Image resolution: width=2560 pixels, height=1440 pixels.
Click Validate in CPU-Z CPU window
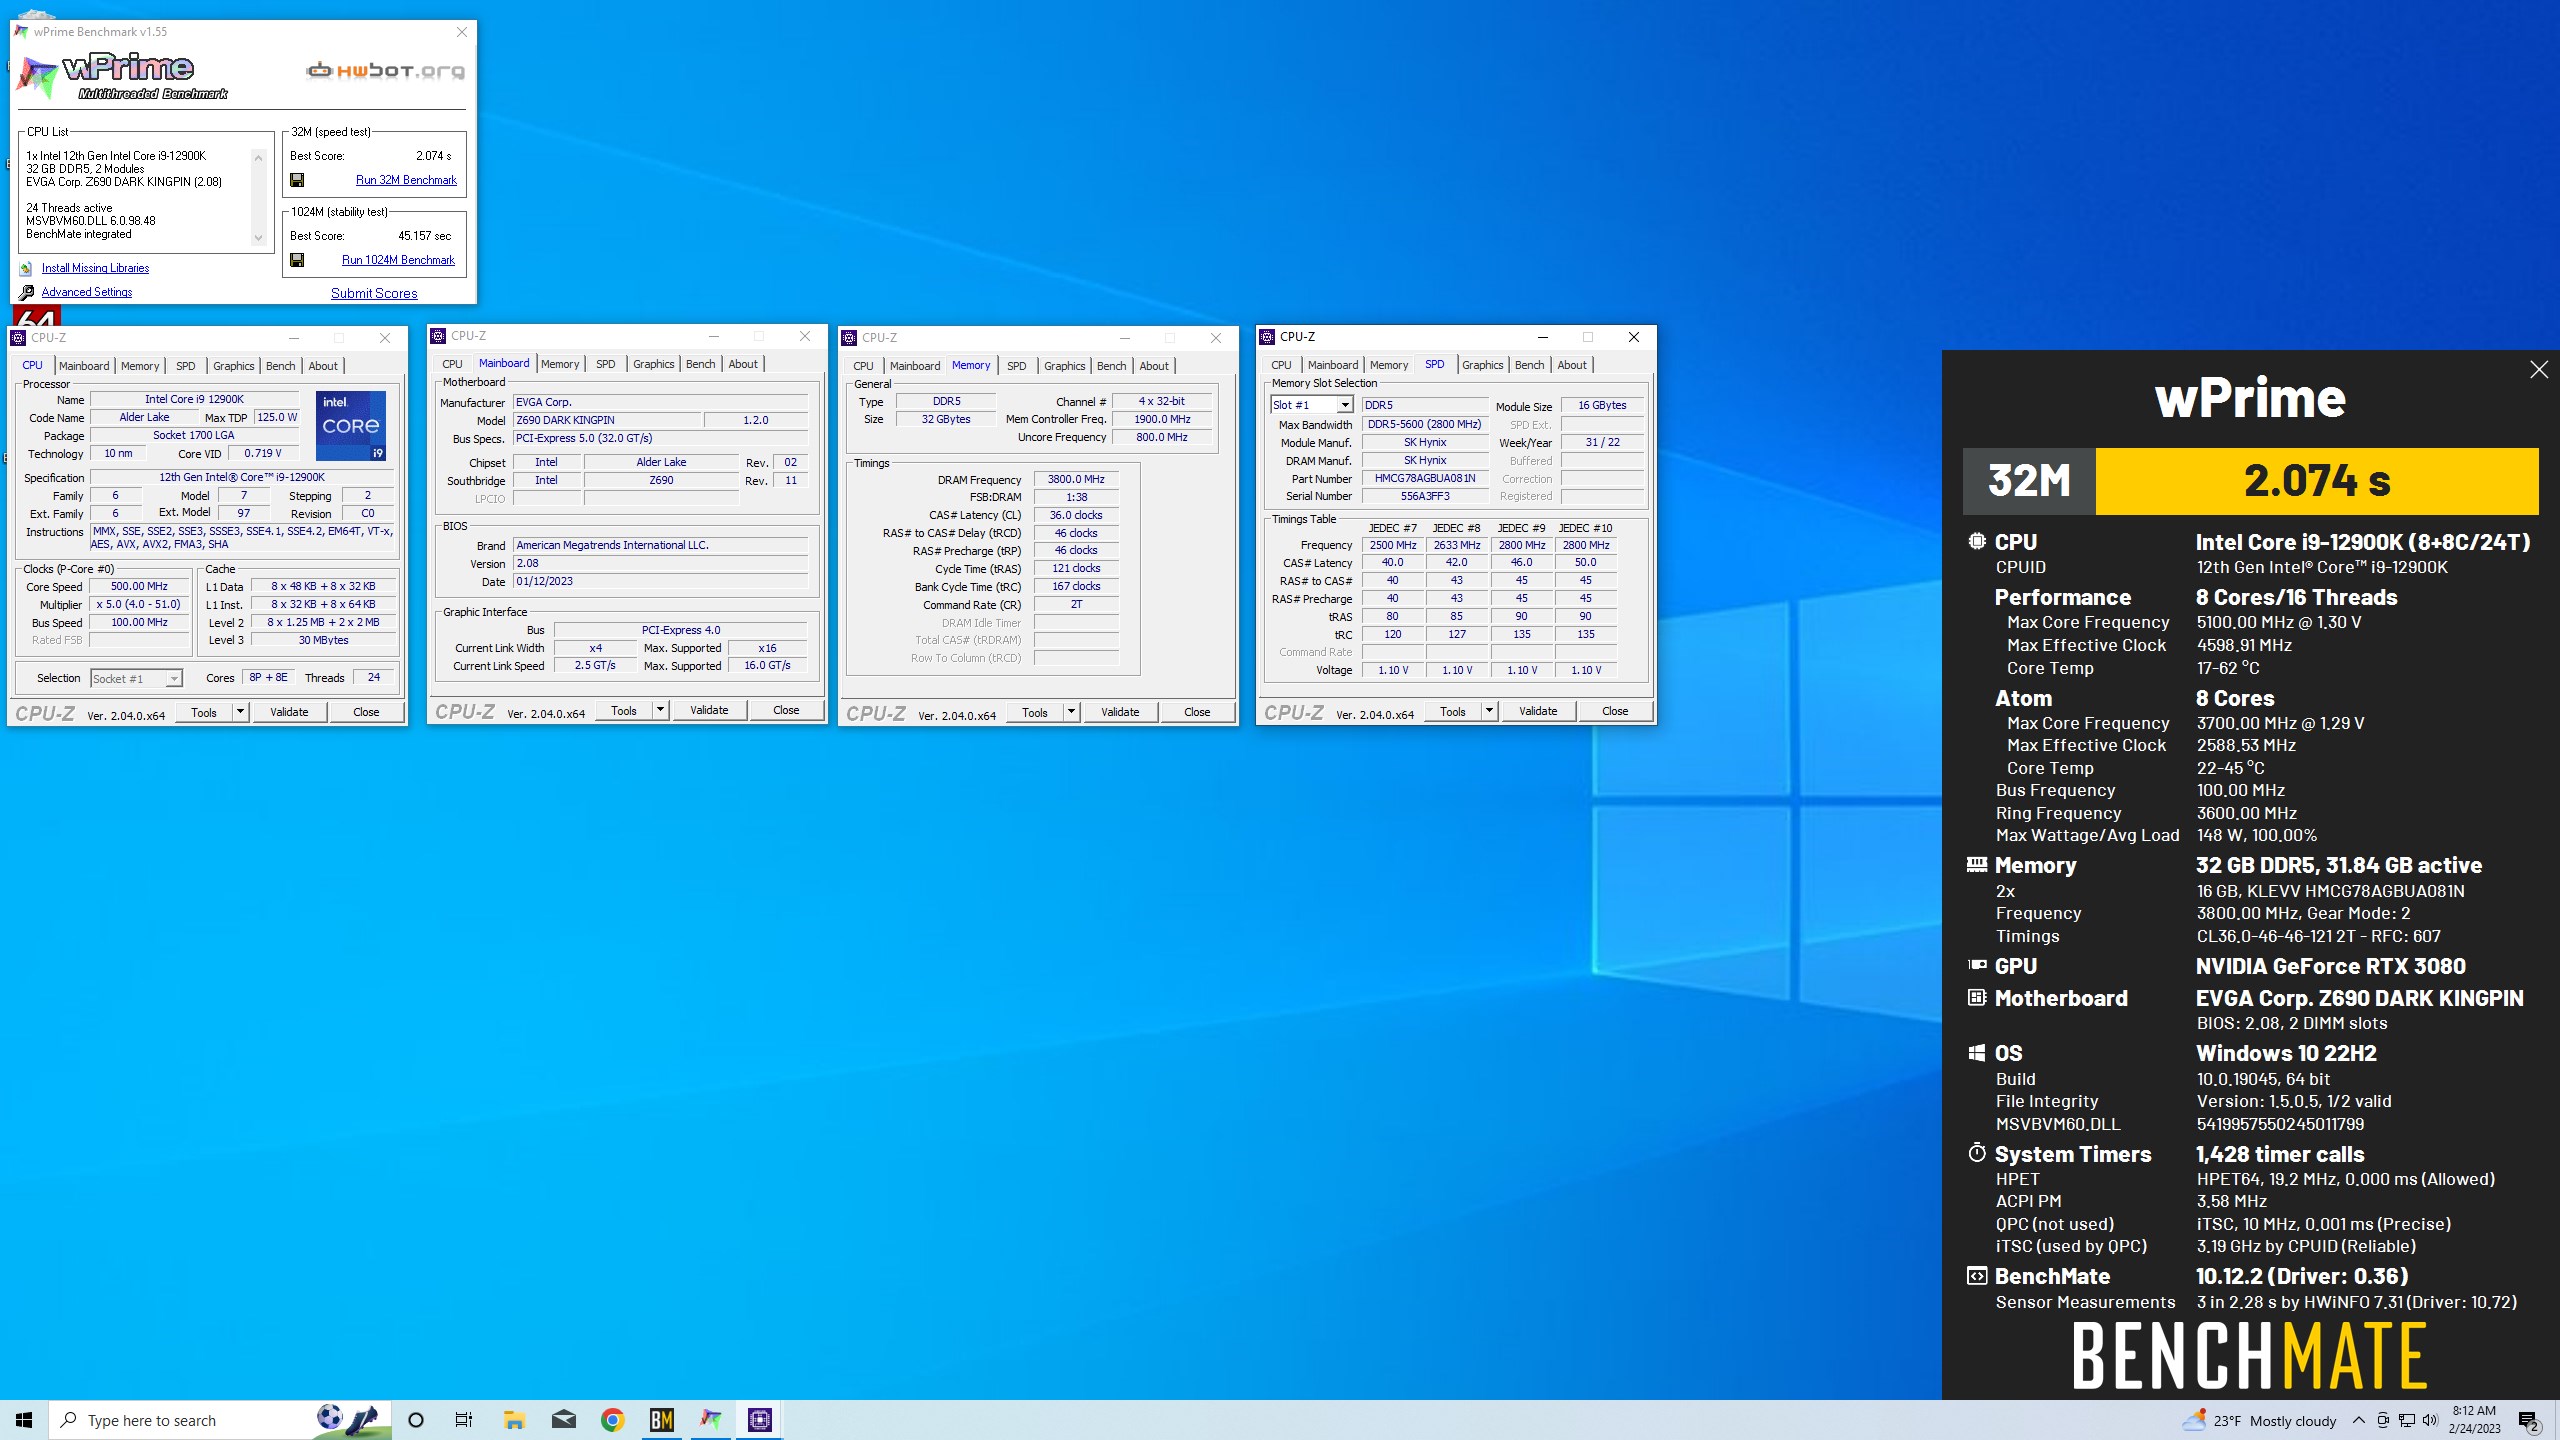pyautogui.click(x=289, y=712)
